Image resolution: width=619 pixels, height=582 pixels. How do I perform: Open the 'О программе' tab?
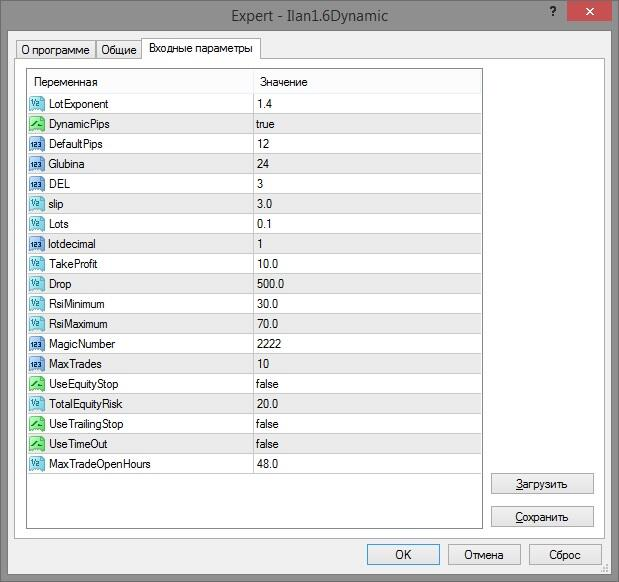click(56, 50)
